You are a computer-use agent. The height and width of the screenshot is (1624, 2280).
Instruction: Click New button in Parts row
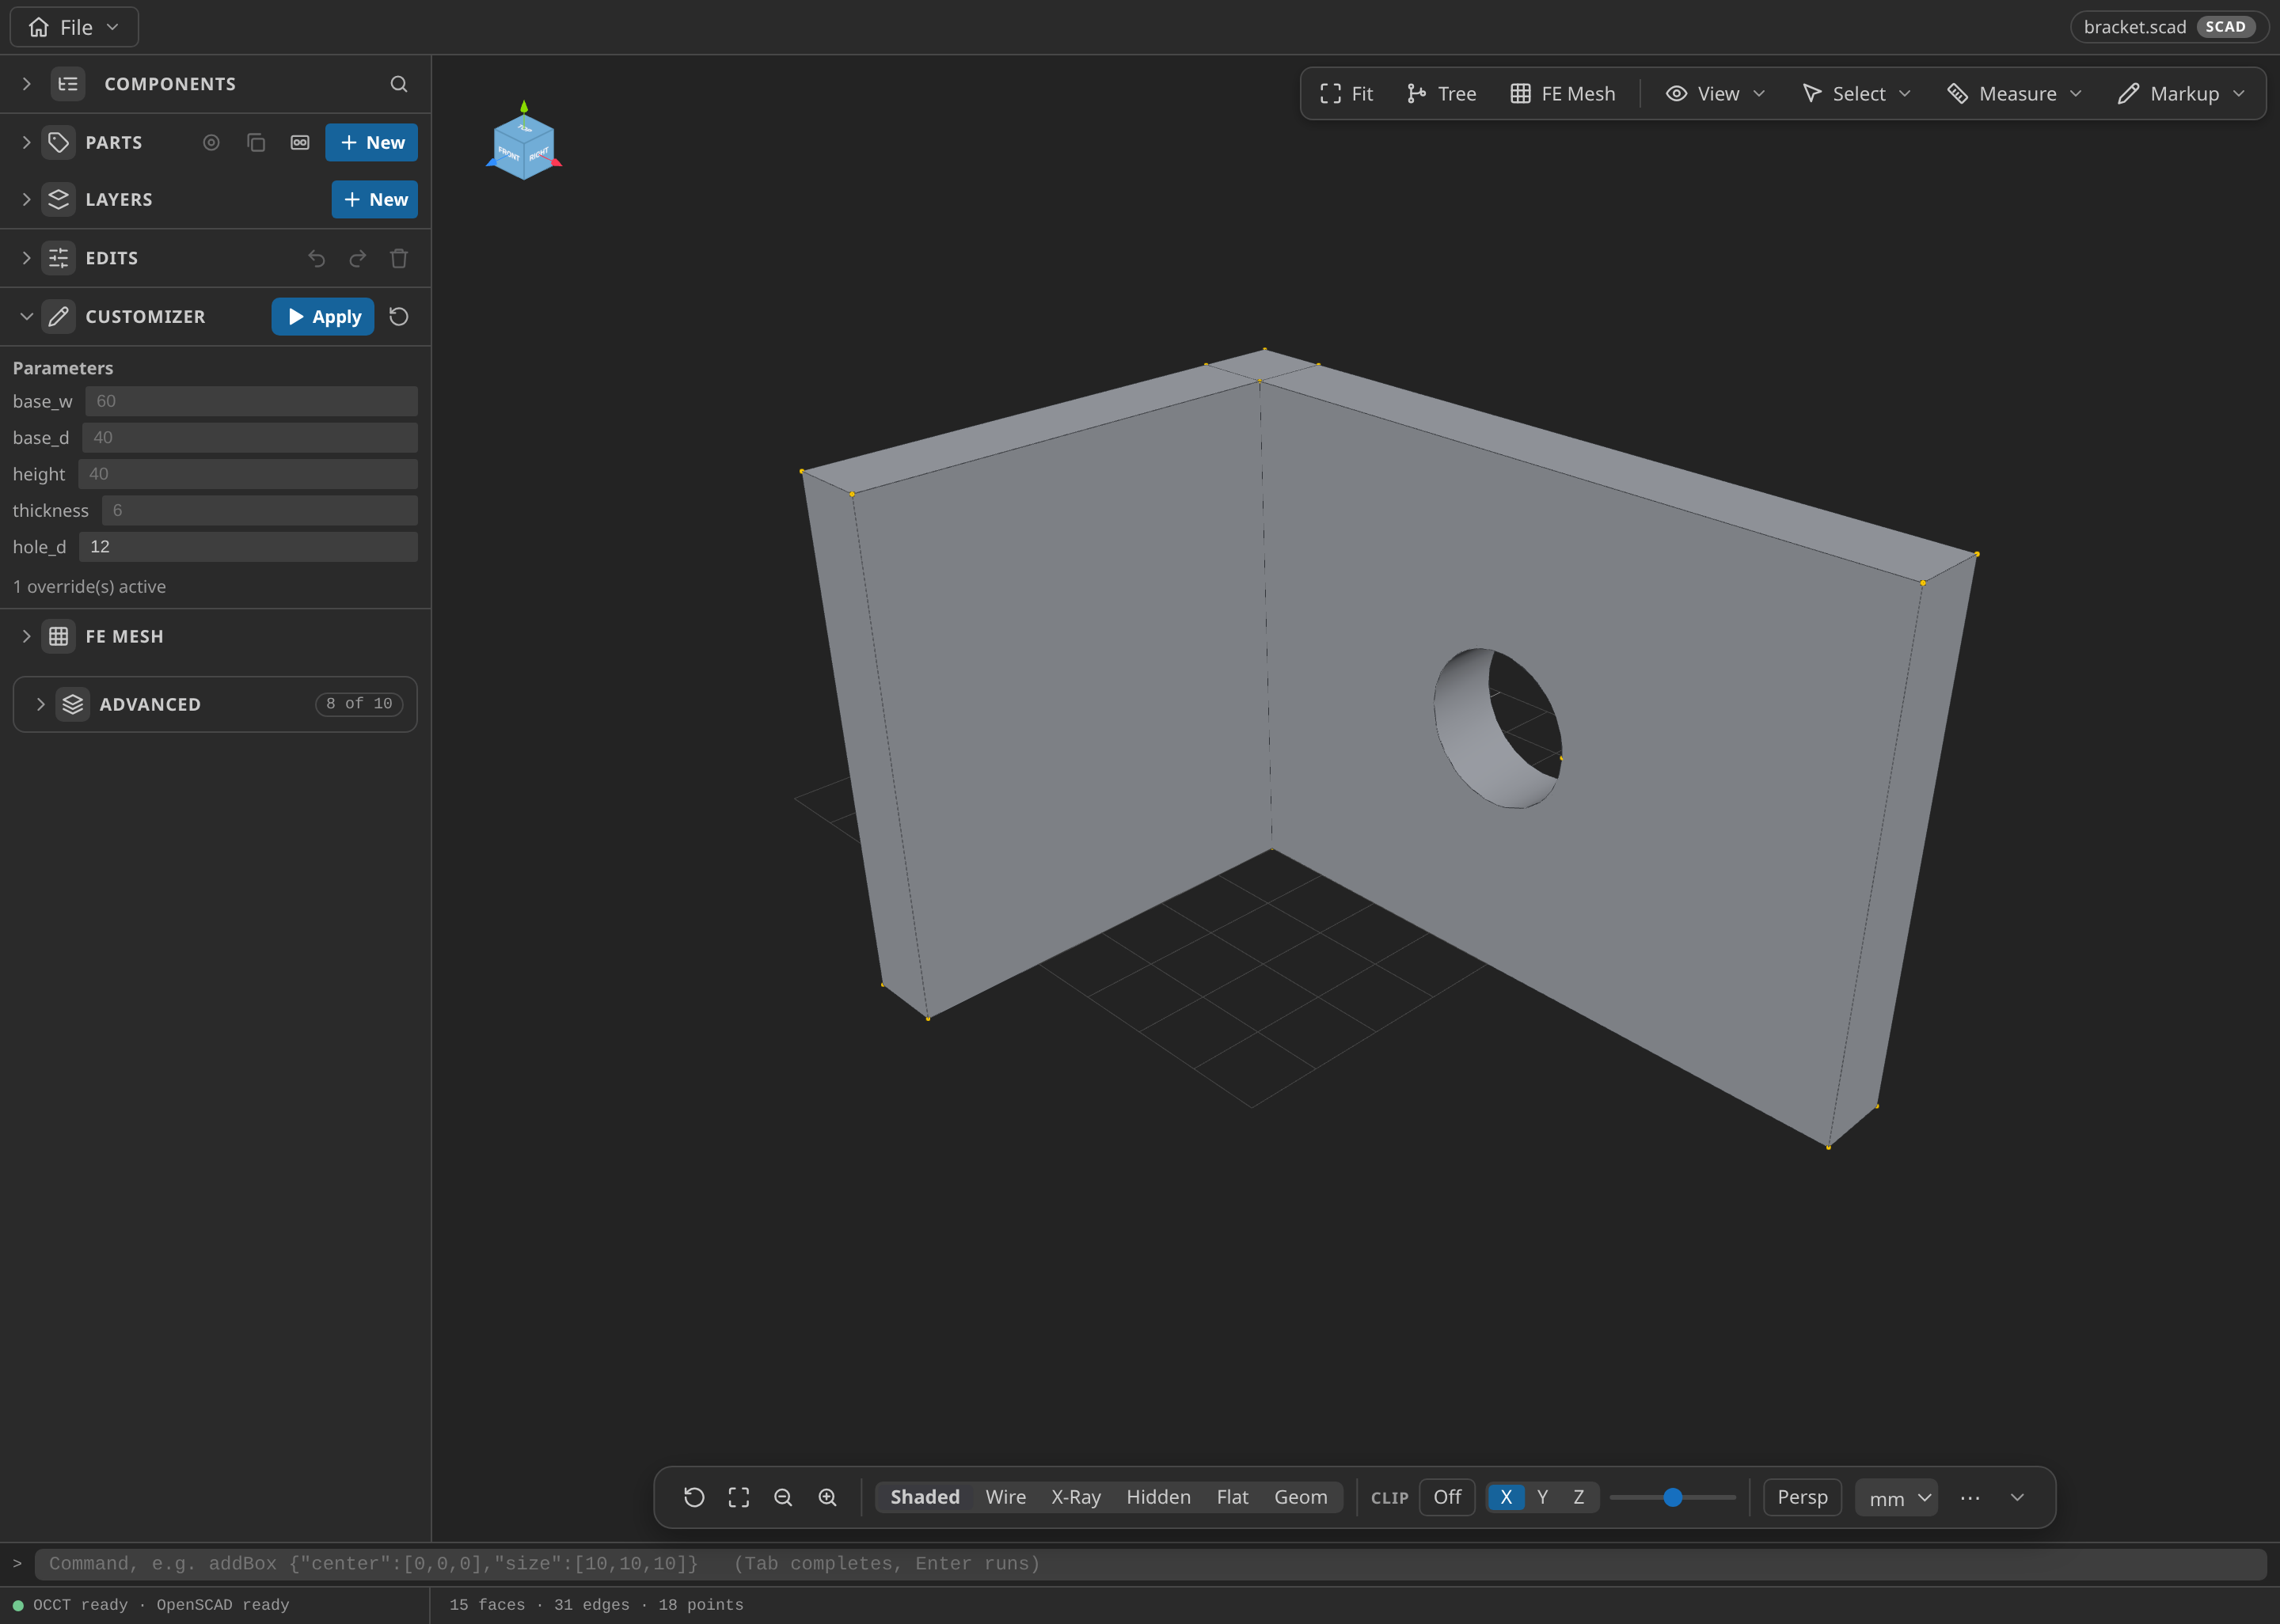[x=372, y=142]
